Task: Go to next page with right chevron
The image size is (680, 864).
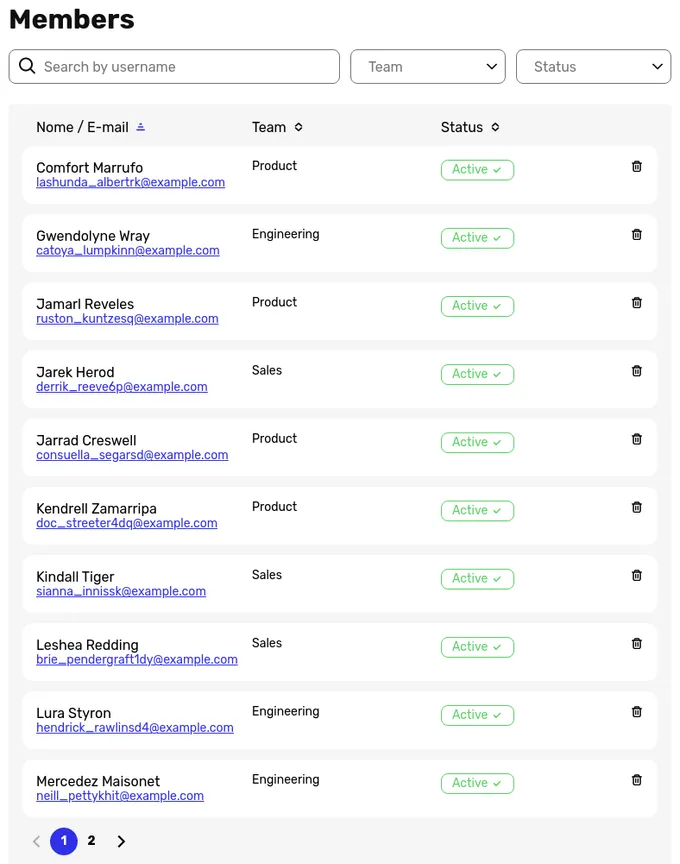Action: [121, 841]
